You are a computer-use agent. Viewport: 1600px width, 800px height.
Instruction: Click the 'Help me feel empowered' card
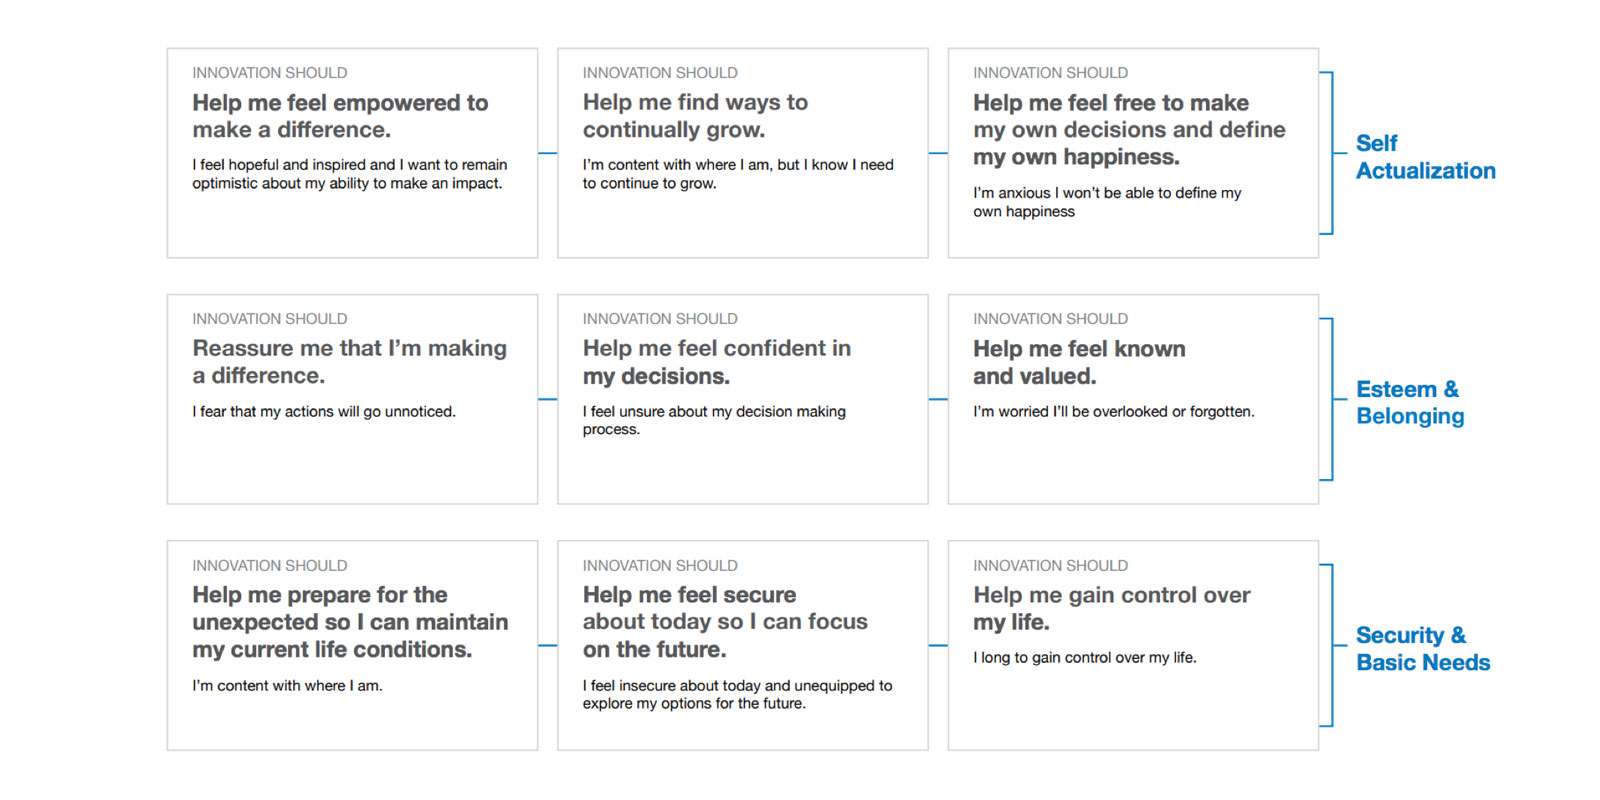pos(352,153)
